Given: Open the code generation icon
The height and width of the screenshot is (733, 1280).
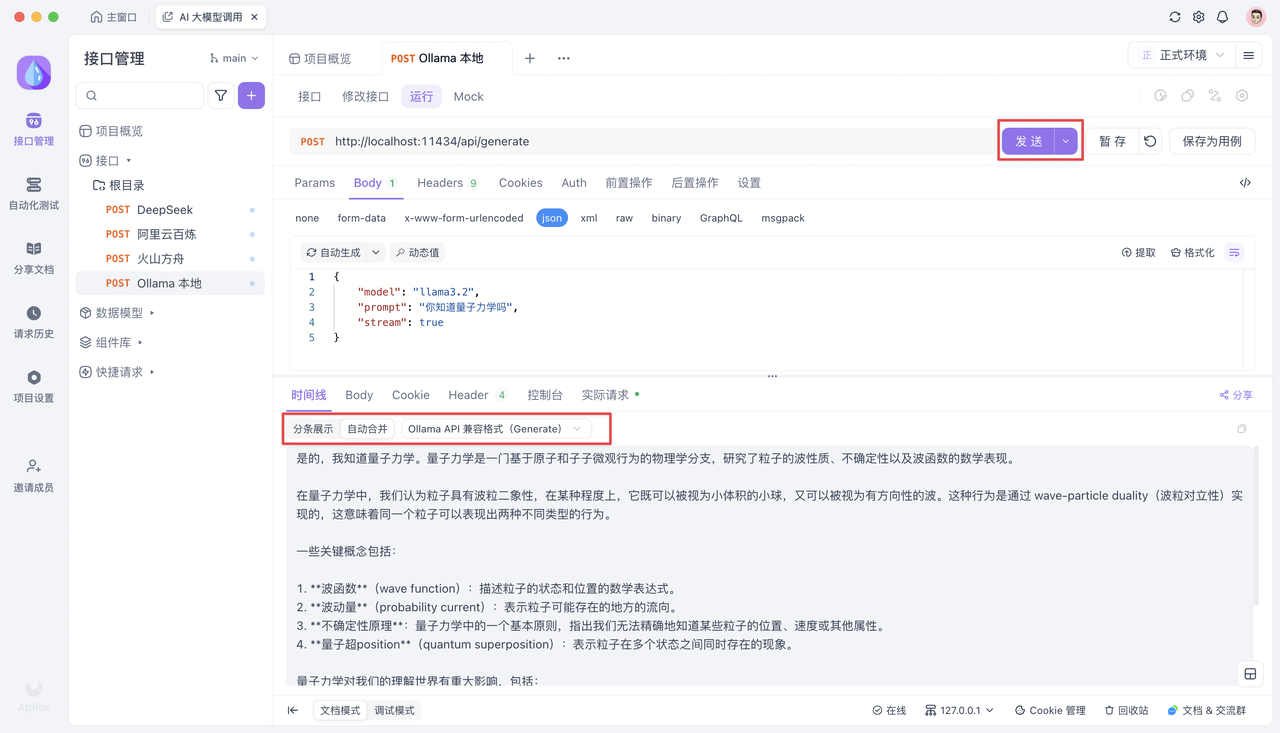Looking at the screenshot, I should click(1245, 183).
